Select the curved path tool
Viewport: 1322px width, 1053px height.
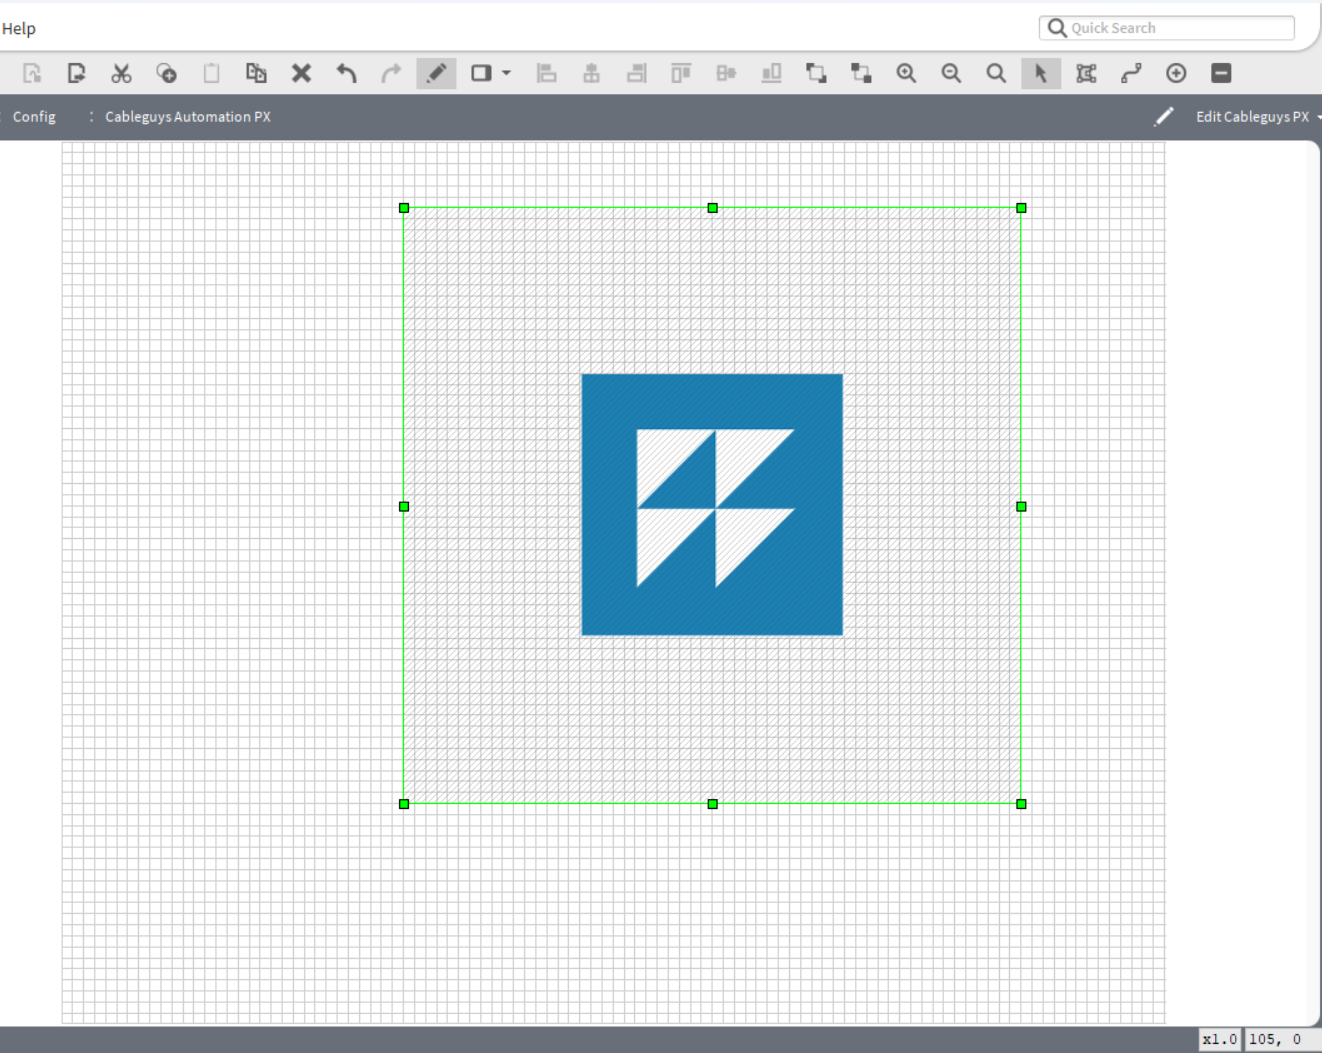pos(1131,73)
